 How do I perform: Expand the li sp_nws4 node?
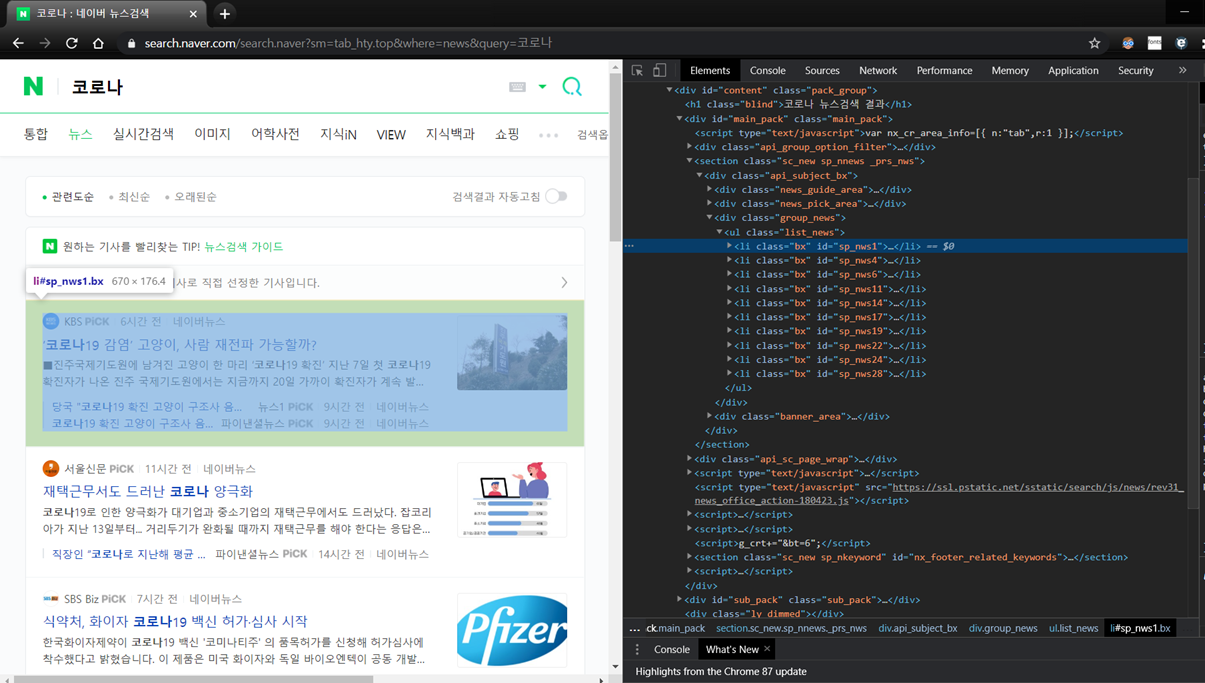[x=729, y=260]
